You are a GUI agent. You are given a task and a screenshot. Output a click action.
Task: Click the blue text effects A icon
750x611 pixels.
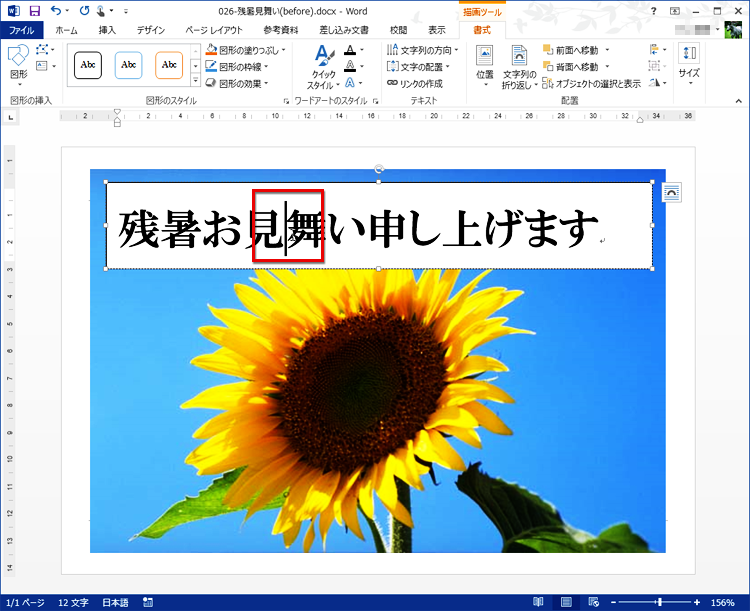350,83
